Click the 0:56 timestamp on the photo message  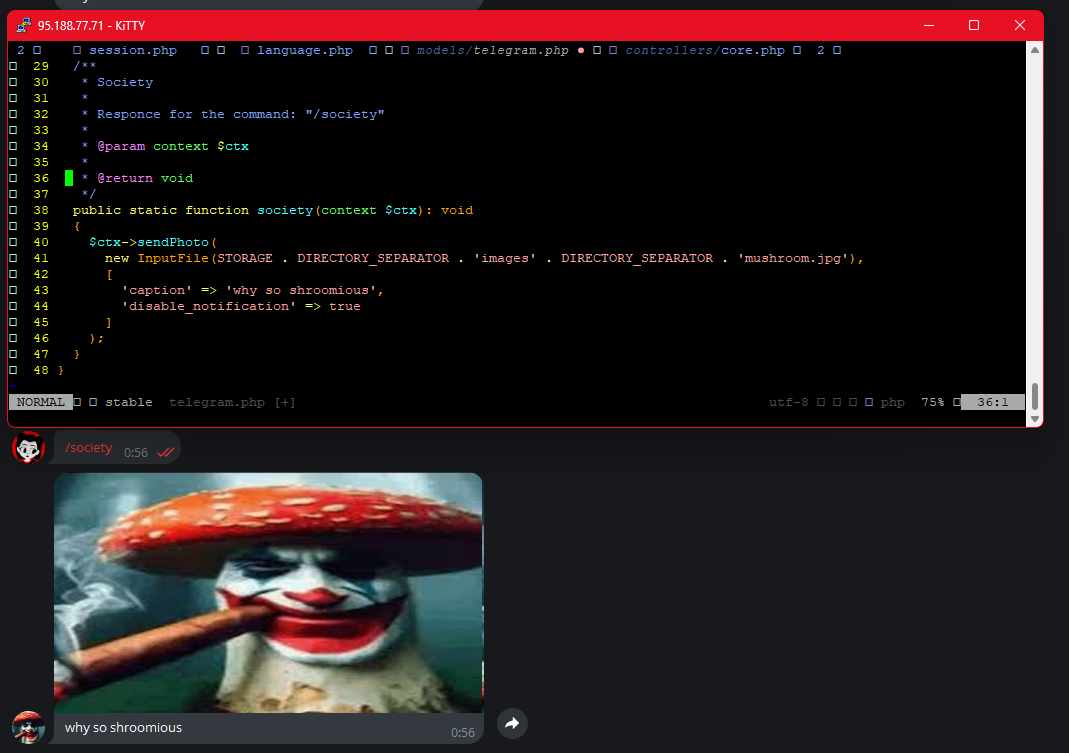point(462,733)
